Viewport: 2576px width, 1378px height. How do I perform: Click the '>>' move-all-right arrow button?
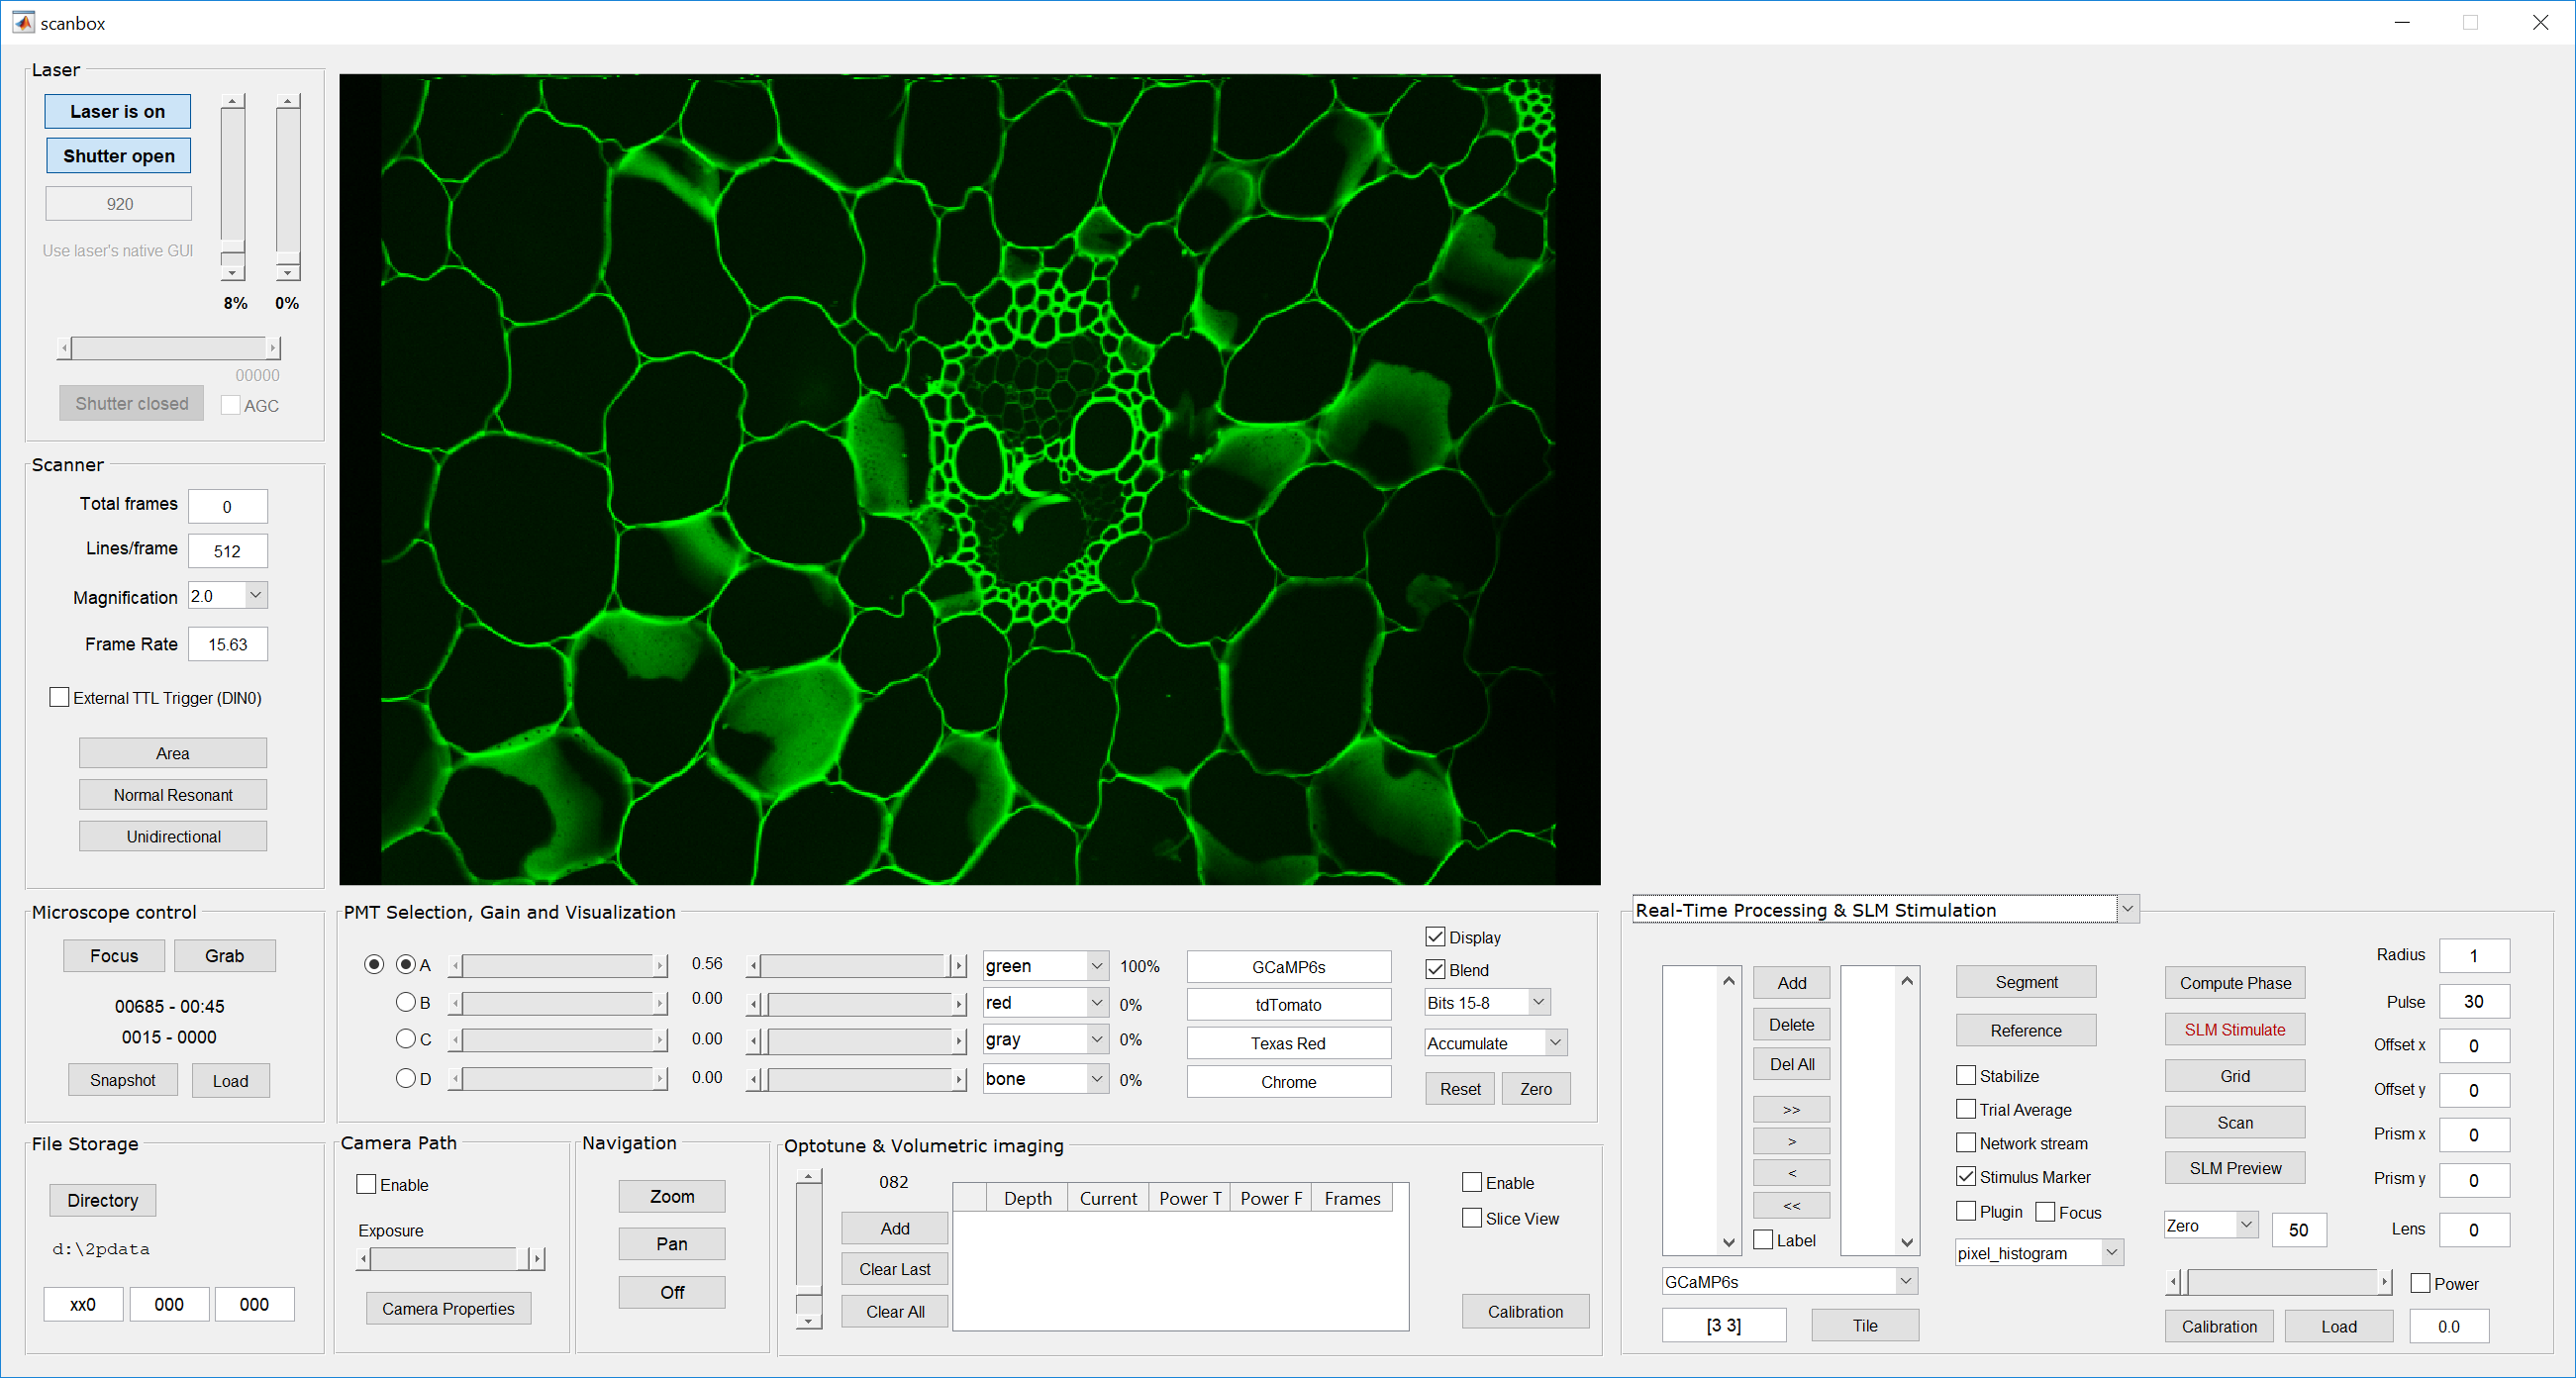point(1791,1109)
